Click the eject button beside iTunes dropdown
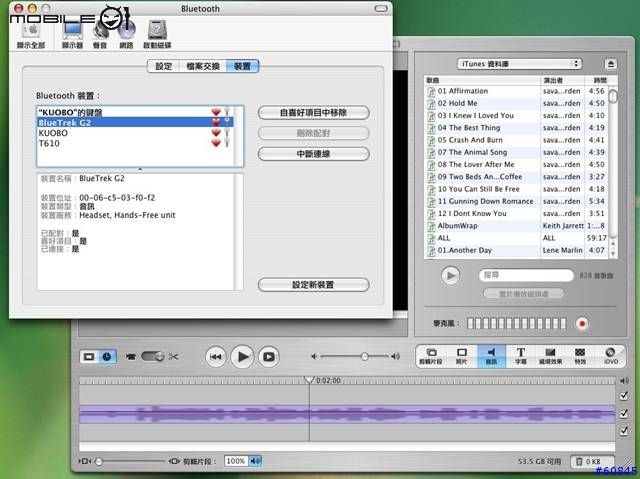The height and width of the screenshot is (479, 640). [611, 64]
